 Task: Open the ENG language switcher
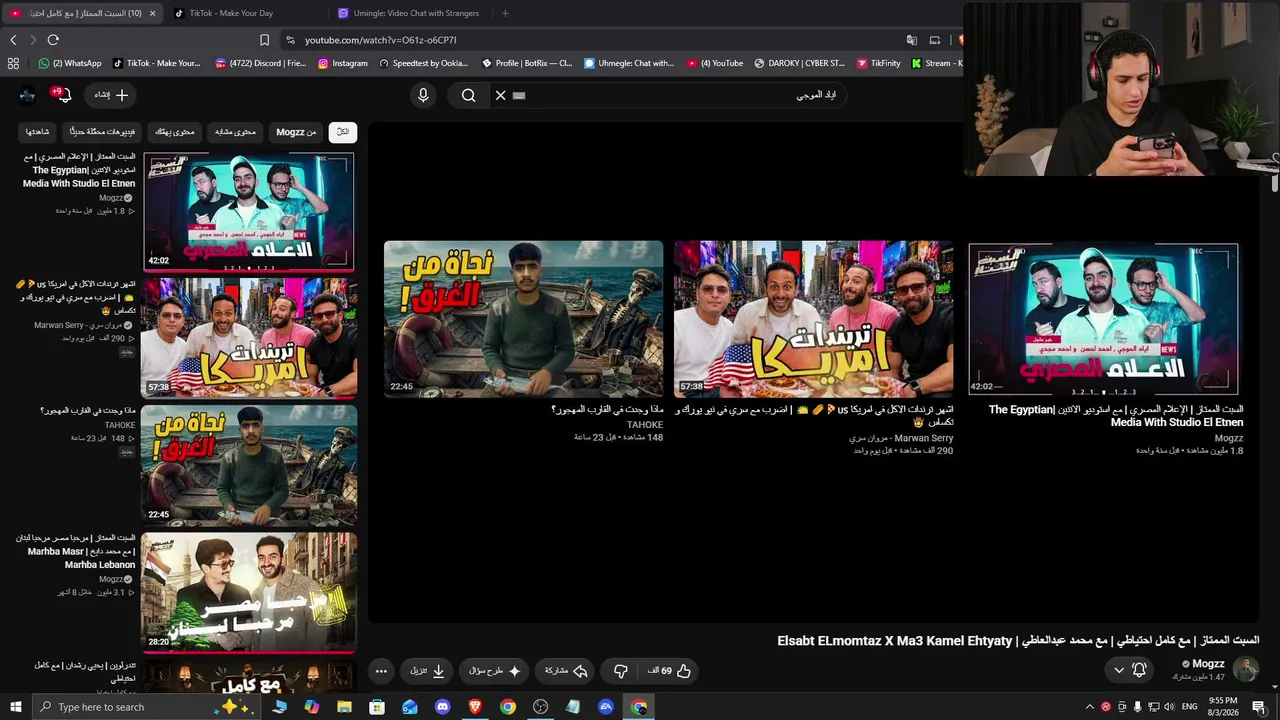[1189, 707]
